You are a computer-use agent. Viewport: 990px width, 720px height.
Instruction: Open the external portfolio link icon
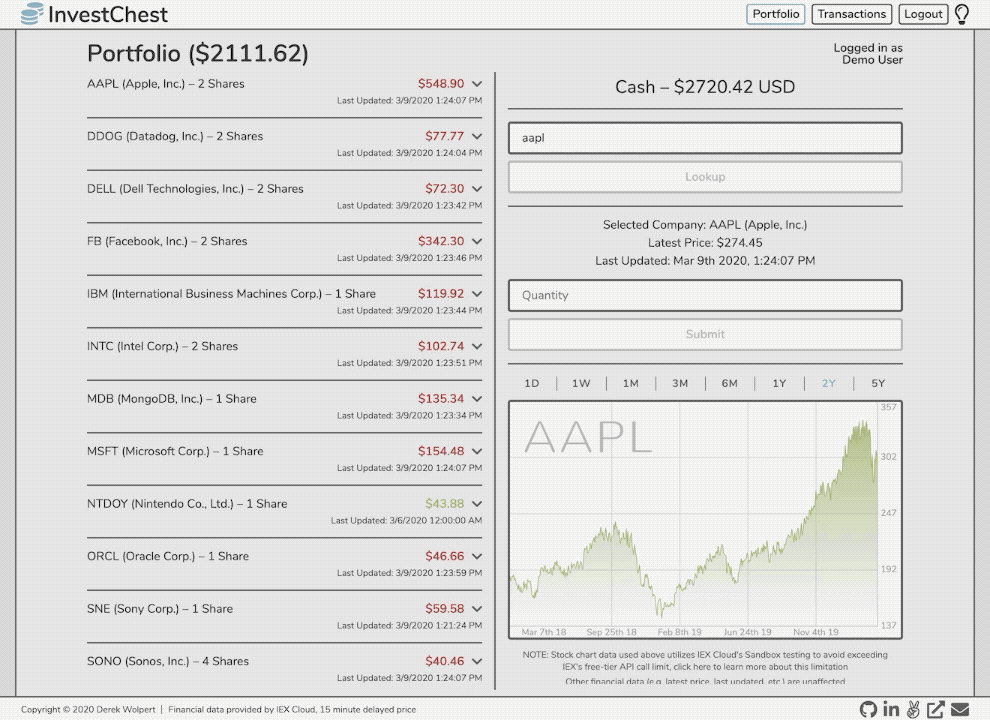click(x=936, y=709)
